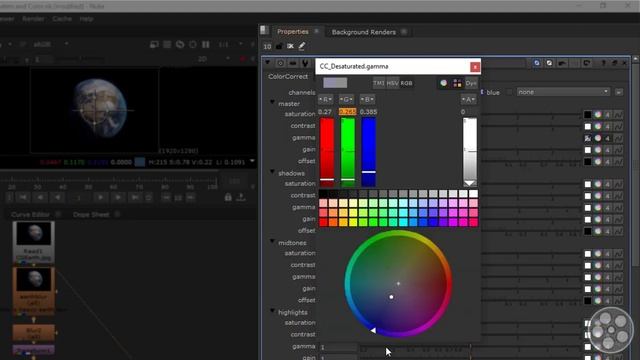Open the G channel dropdown
Viewport: 640px width, 360px height.
click(x=346, y=100)
